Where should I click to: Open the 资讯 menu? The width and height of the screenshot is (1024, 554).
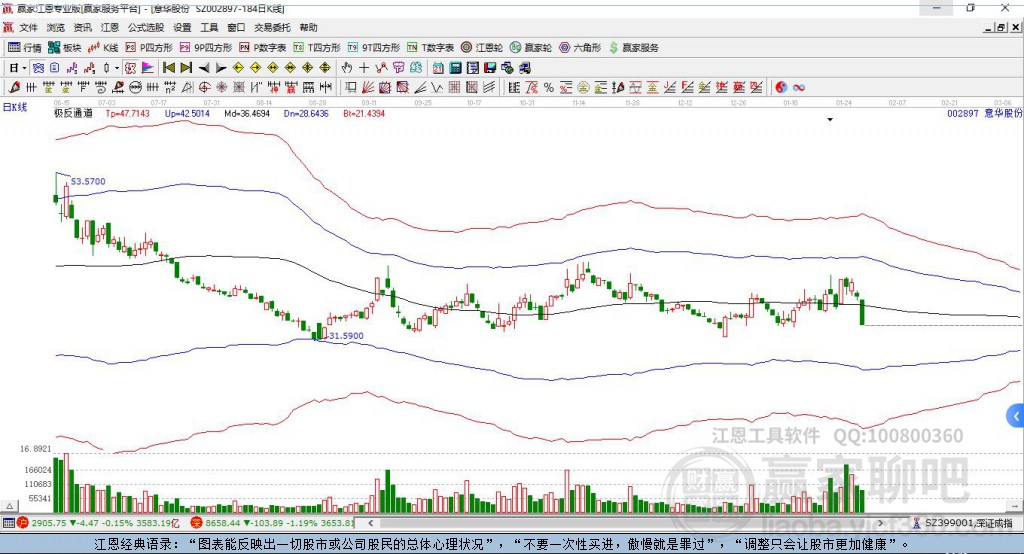tap(82, 27)
